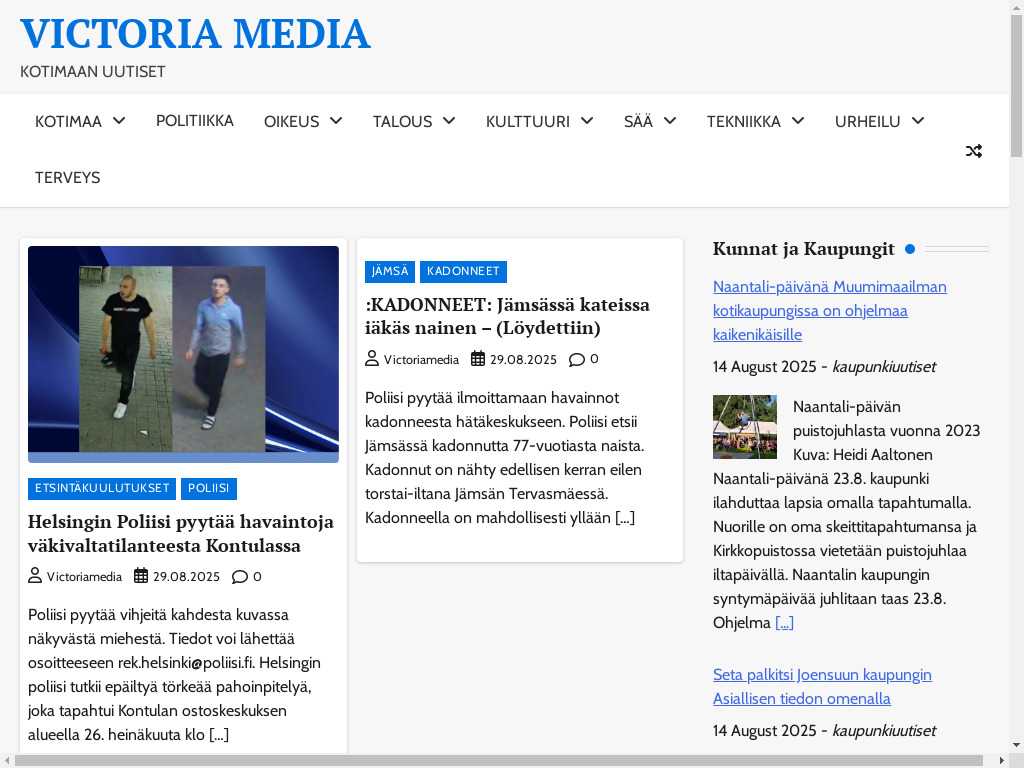Open the TERVEYS menu item
Image resolution: width=1024 pixels, height=768 pixels.
68,178
